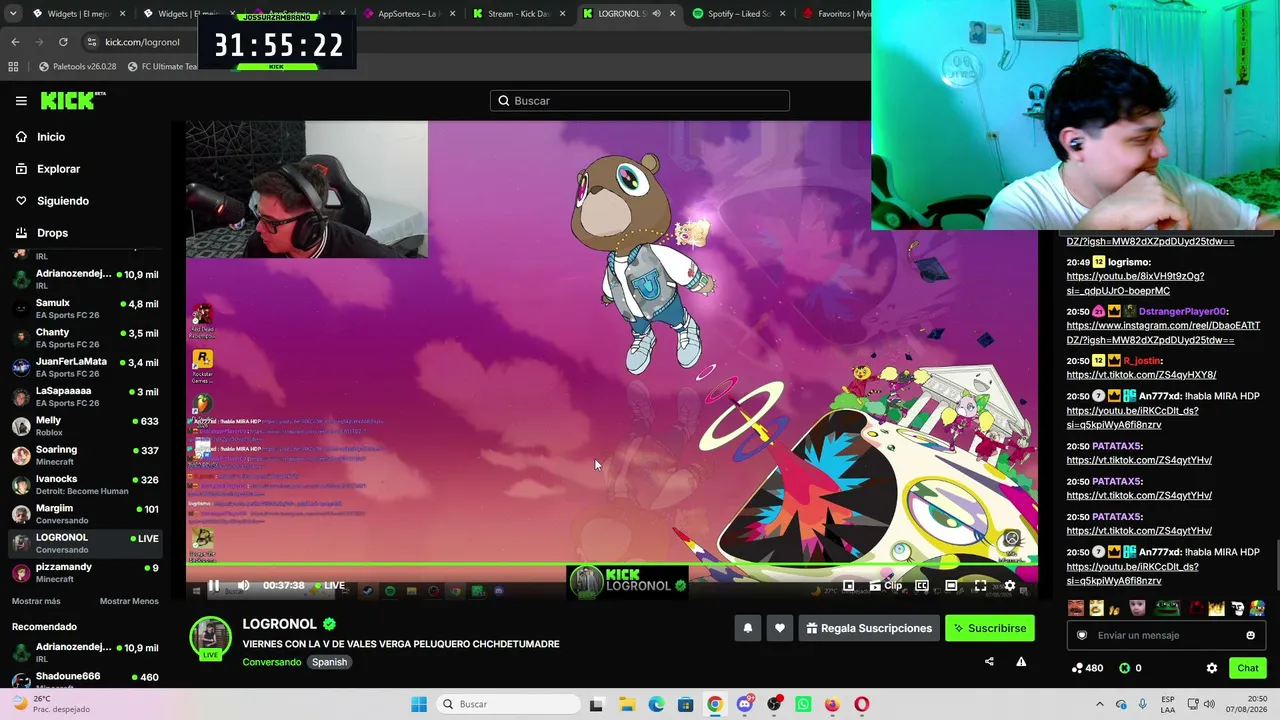The height and width of the screenshot is (720, 1280).
Task: Go back in browser history
Action: click(15, 42)
